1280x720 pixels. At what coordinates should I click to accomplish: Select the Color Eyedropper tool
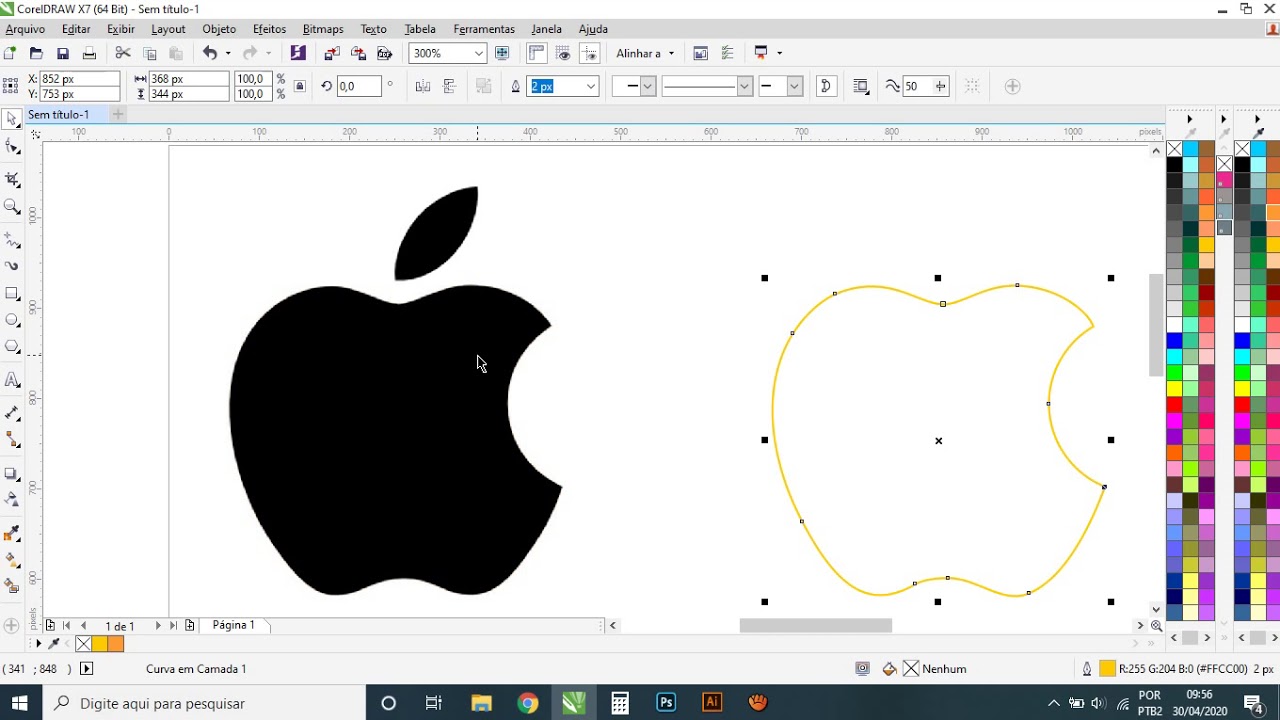(12, 533)
